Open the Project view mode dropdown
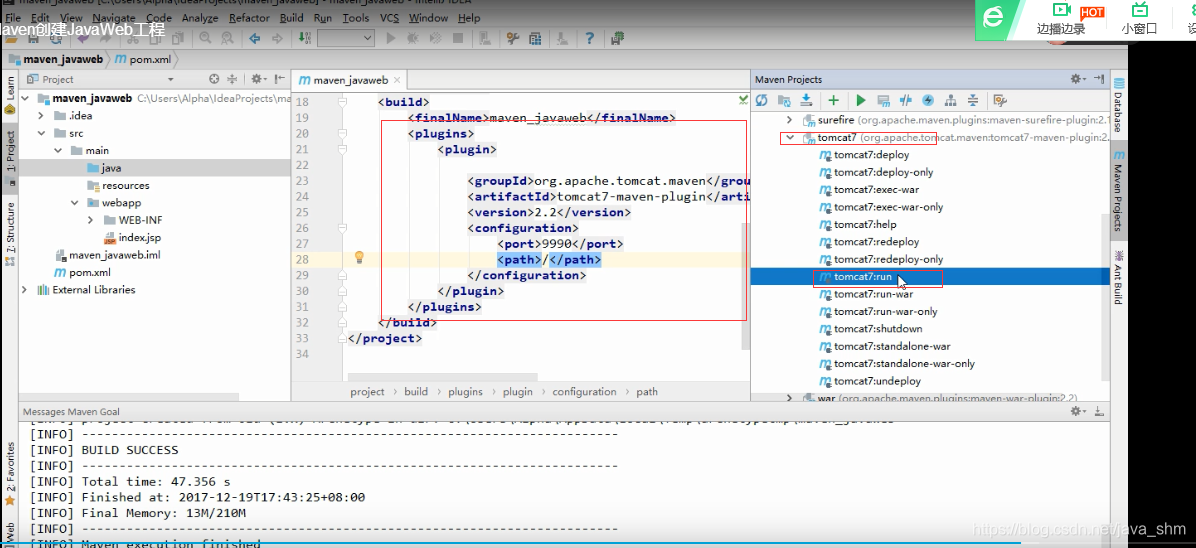Image resolution: width=1196 pixels, height=548 pixels. click(x=171, y=79)
